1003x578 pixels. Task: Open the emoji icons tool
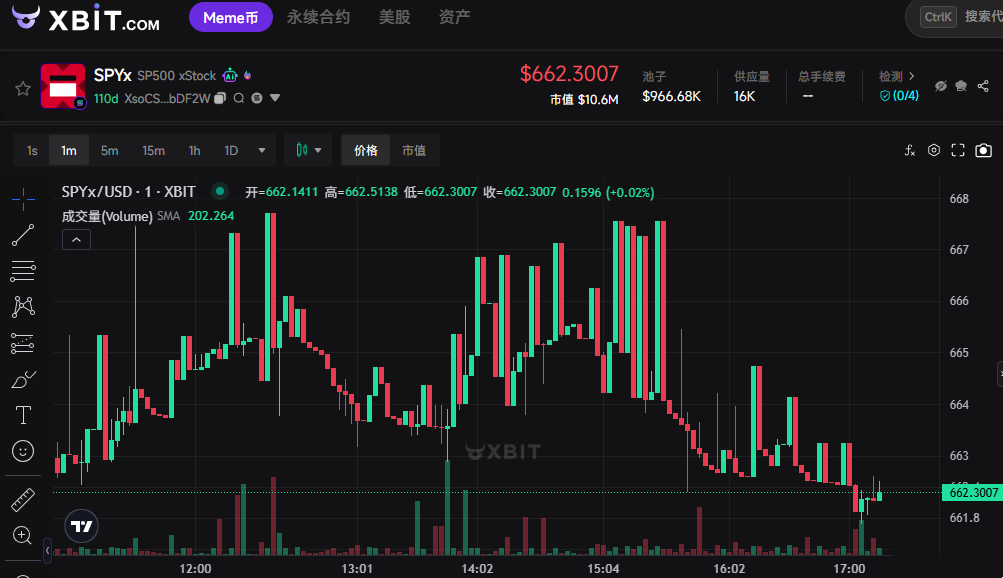[23, 451]
